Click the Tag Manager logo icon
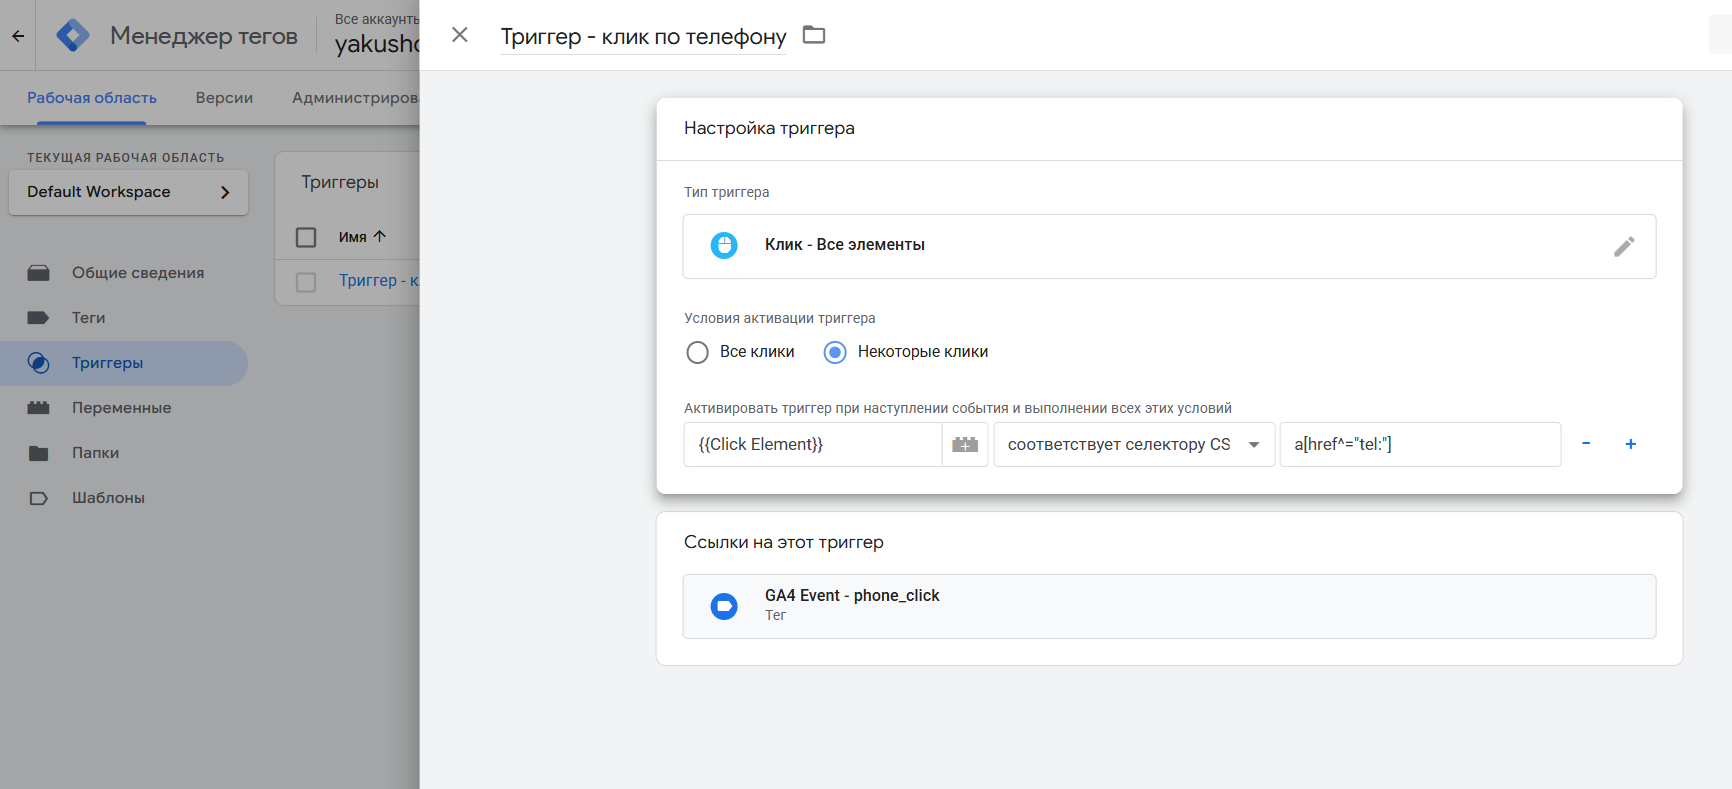Viewport: 1732px width, 789px height. [73, 36]
